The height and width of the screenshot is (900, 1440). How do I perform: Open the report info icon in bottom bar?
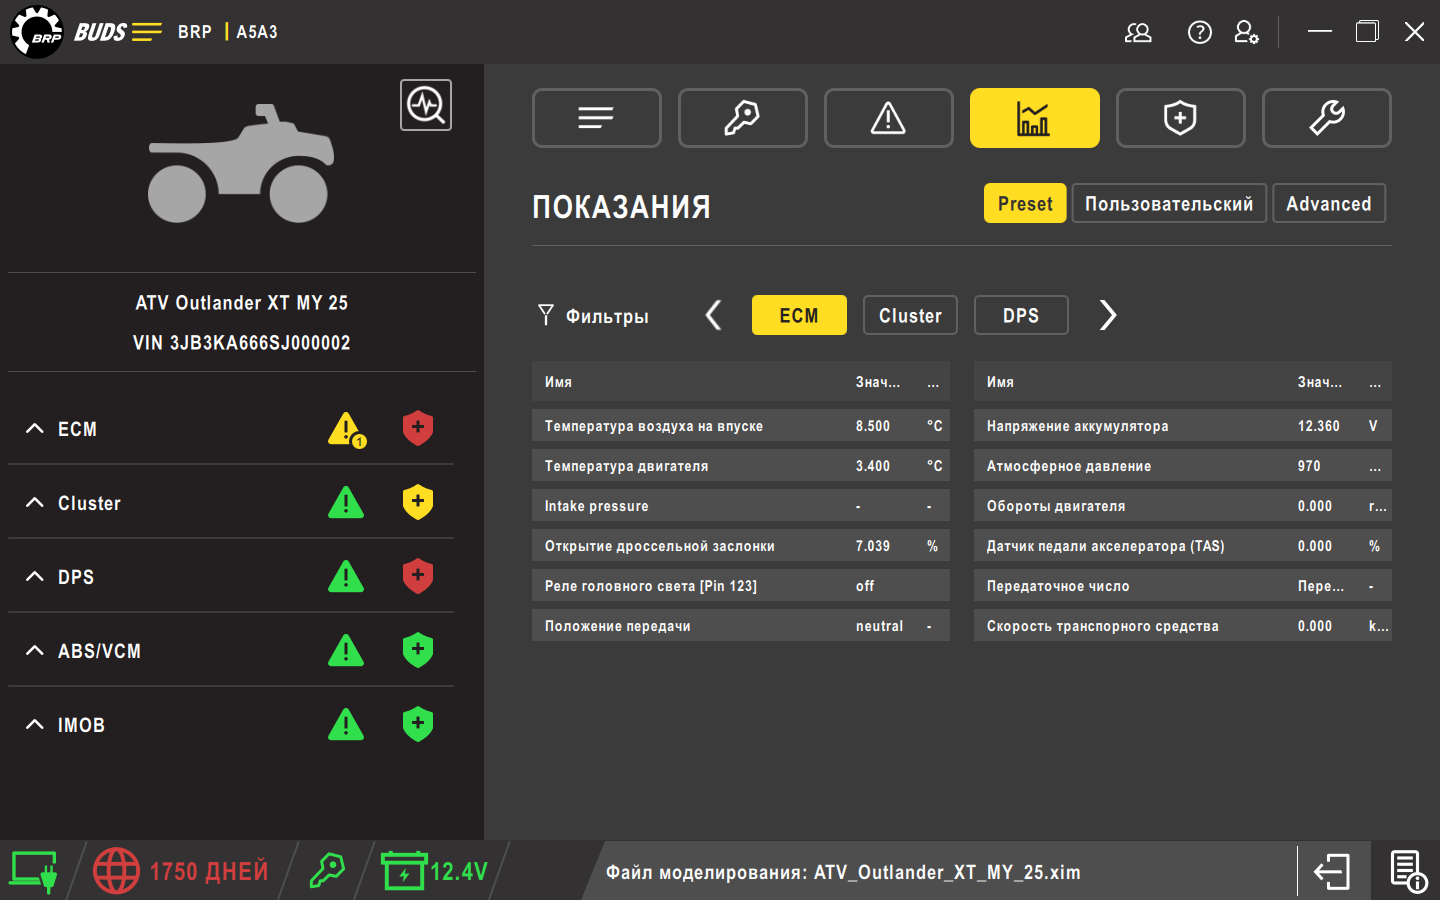(x=1408, y=871)
